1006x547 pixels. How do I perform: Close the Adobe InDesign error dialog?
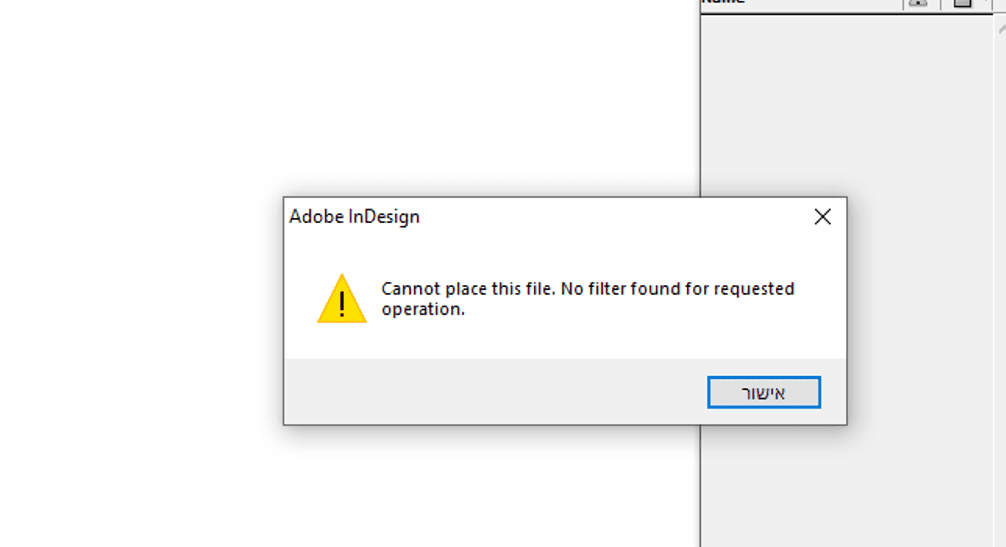[823, 217]
